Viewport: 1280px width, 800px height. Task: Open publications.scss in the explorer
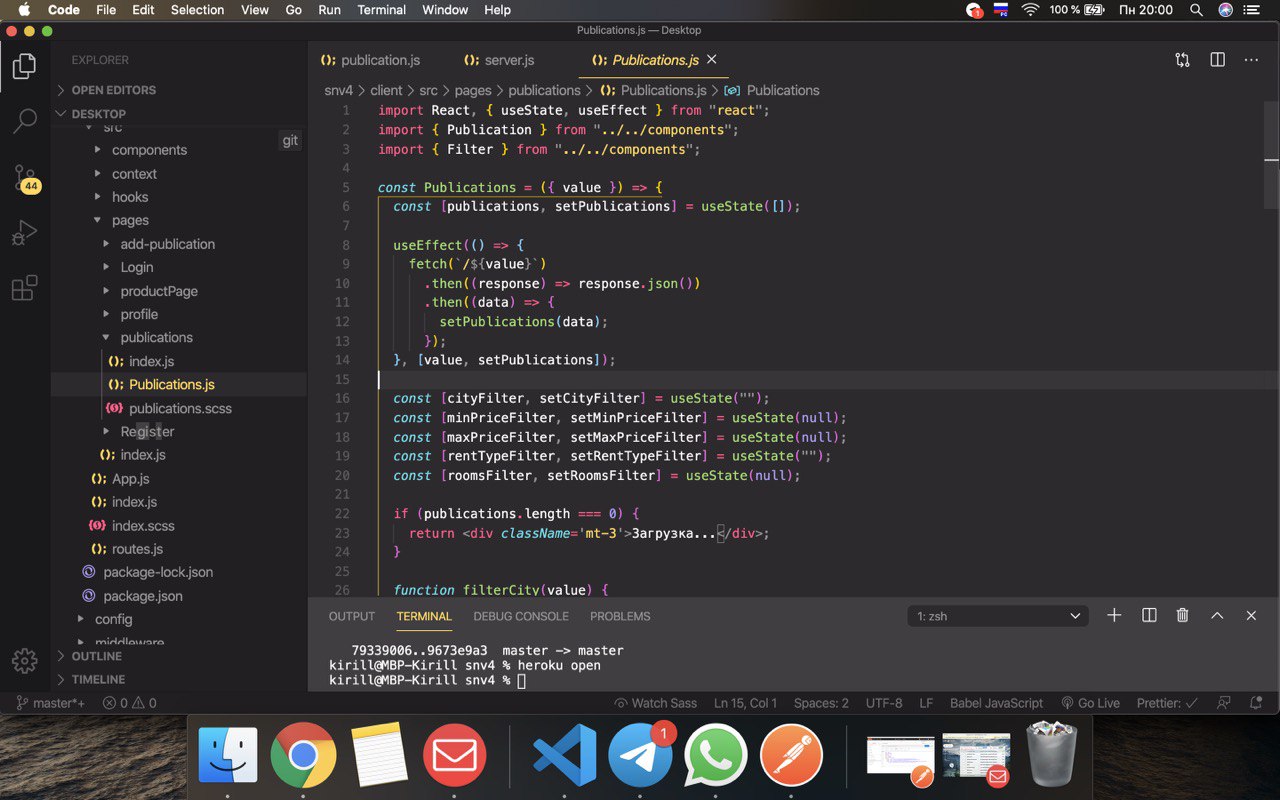(180, 408)
